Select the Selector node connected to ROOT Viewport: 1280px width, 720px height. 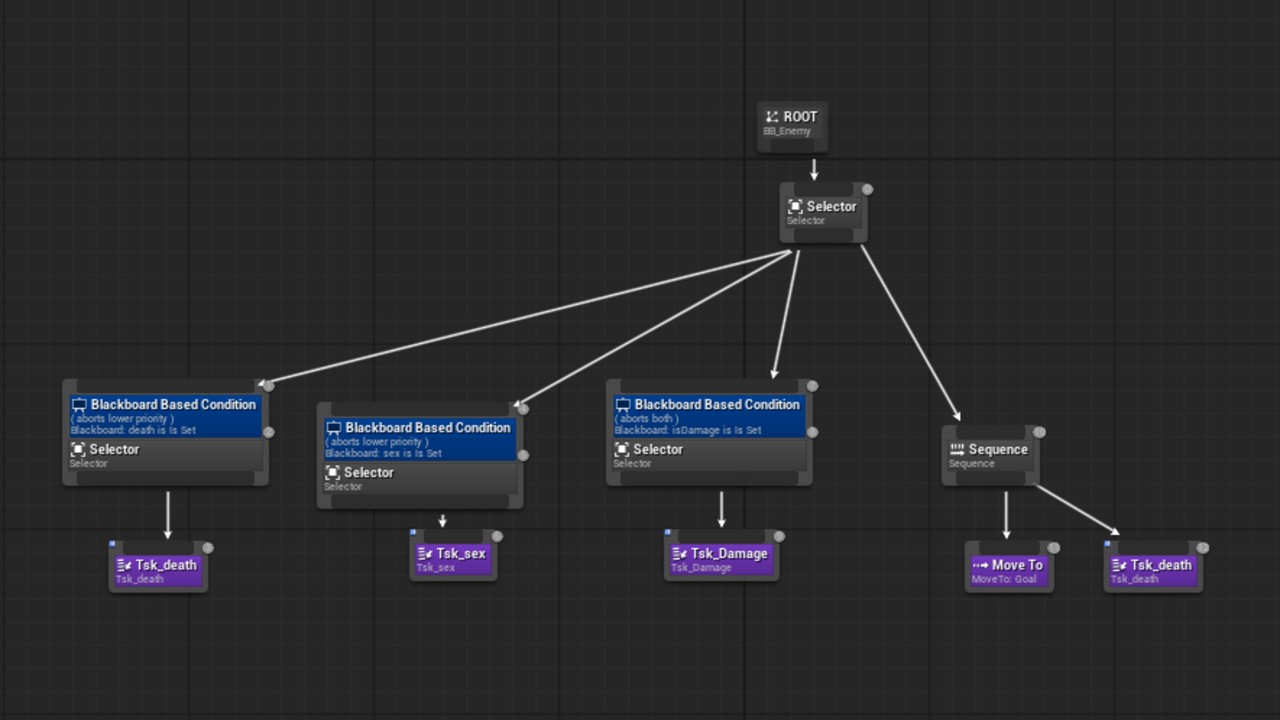pos(822,212)
